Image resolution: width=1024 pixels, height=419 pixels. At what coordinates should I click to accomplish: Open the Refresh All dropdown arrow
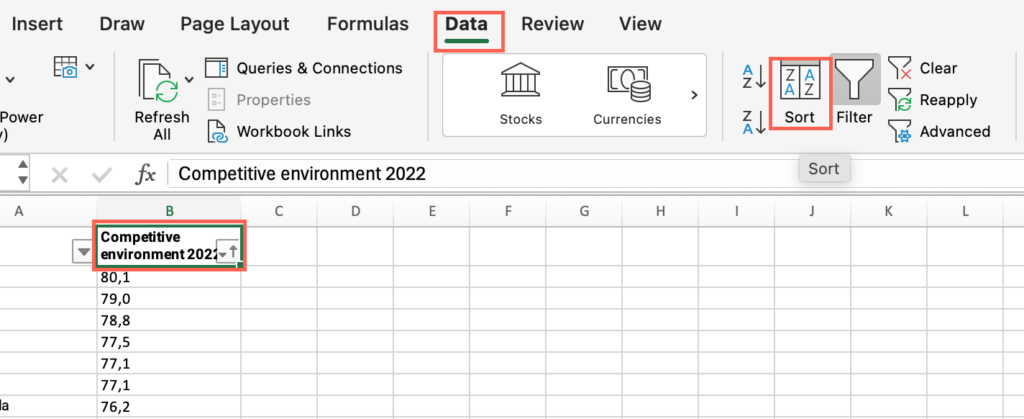click(x=189, y=80)
